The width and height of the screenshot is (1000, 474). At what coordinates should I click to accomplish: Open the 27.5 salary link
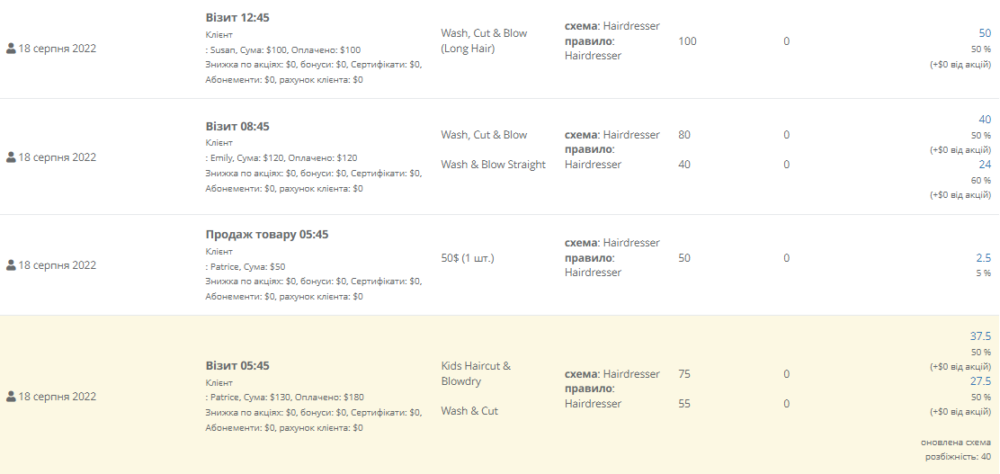981,381
